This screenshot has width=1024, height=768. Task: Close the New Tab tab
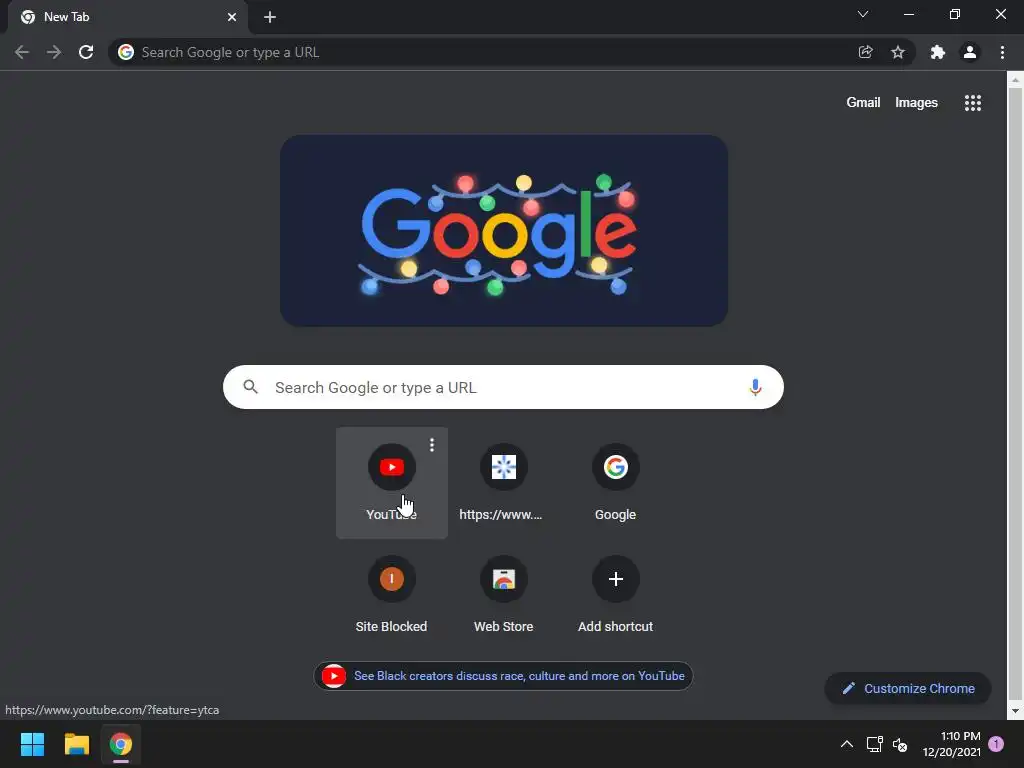(232, 17)
